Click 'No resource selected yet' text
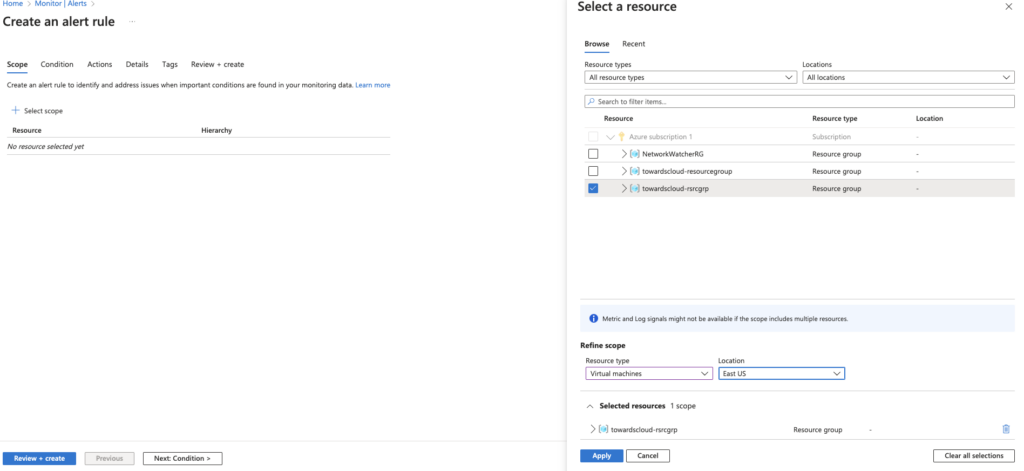Viewport: 1024px width, 471px height. pos(45,147)
